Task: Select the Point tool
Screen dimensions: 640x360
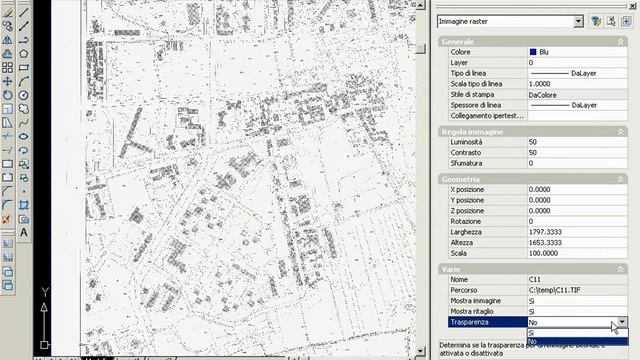Action: click(24, 191)
